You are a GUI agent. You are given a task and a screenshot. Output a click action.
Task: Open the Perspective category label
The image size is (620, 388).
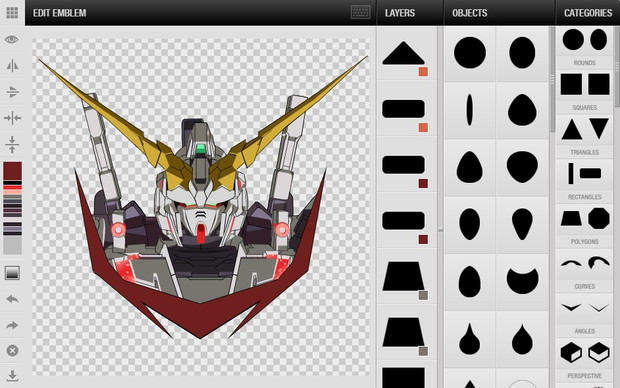point(584,376)
